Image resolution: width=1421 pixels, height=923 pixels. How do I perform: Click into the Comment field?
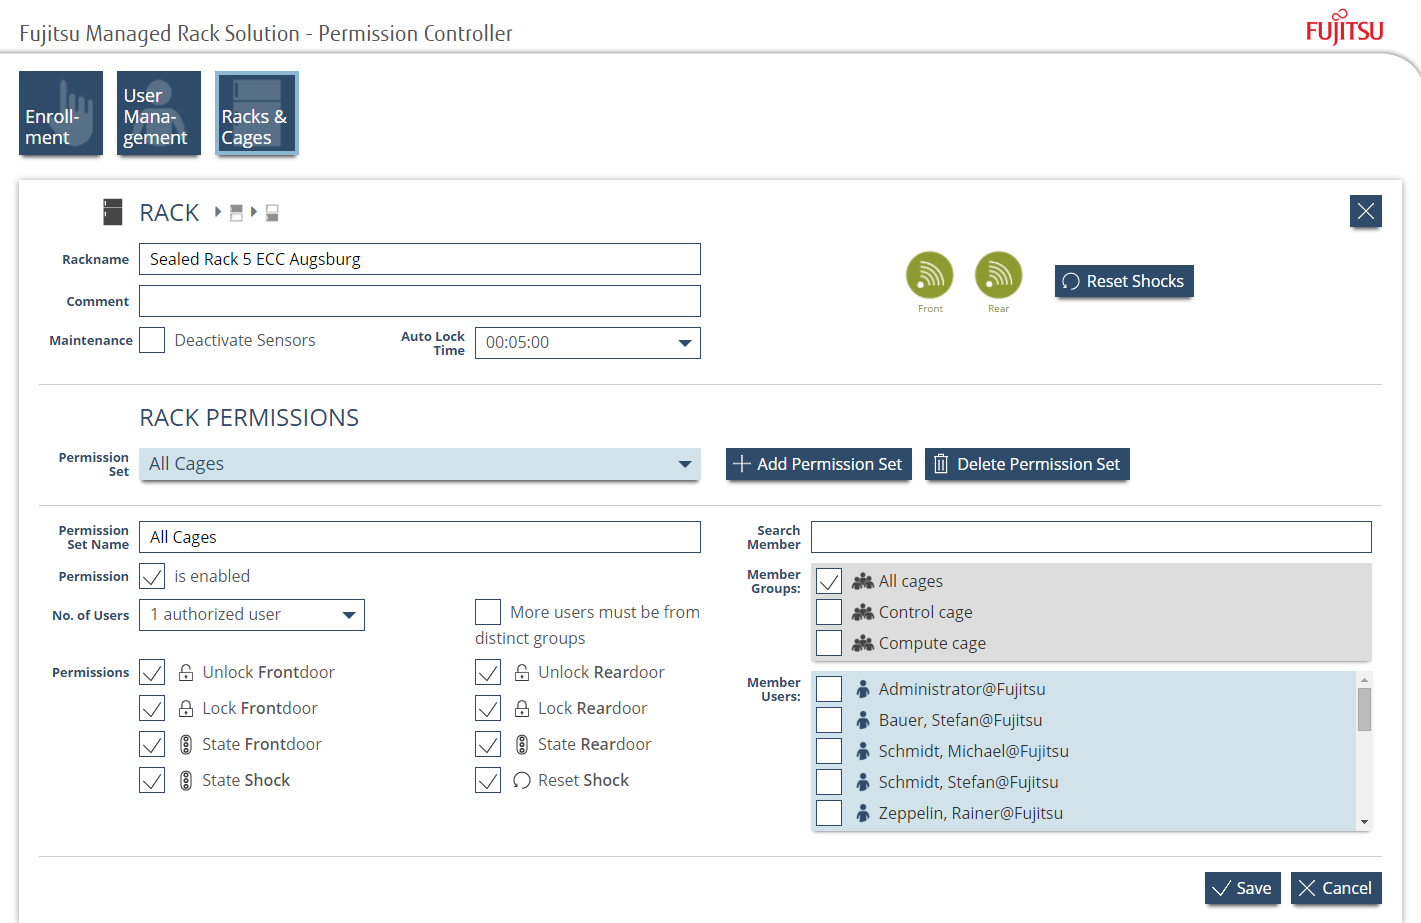tap(420, 301)
